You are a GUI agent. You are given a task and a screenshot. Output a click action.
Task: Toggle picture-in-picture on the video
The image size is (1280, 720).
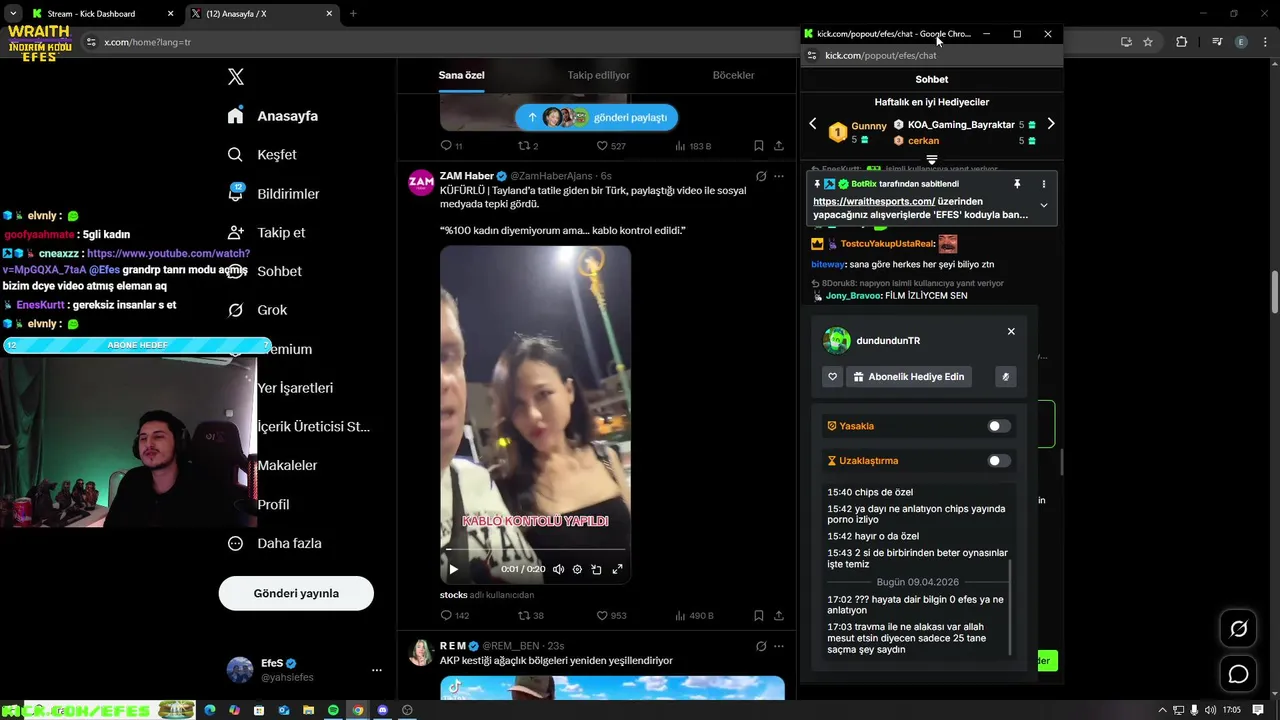point(597,569)
